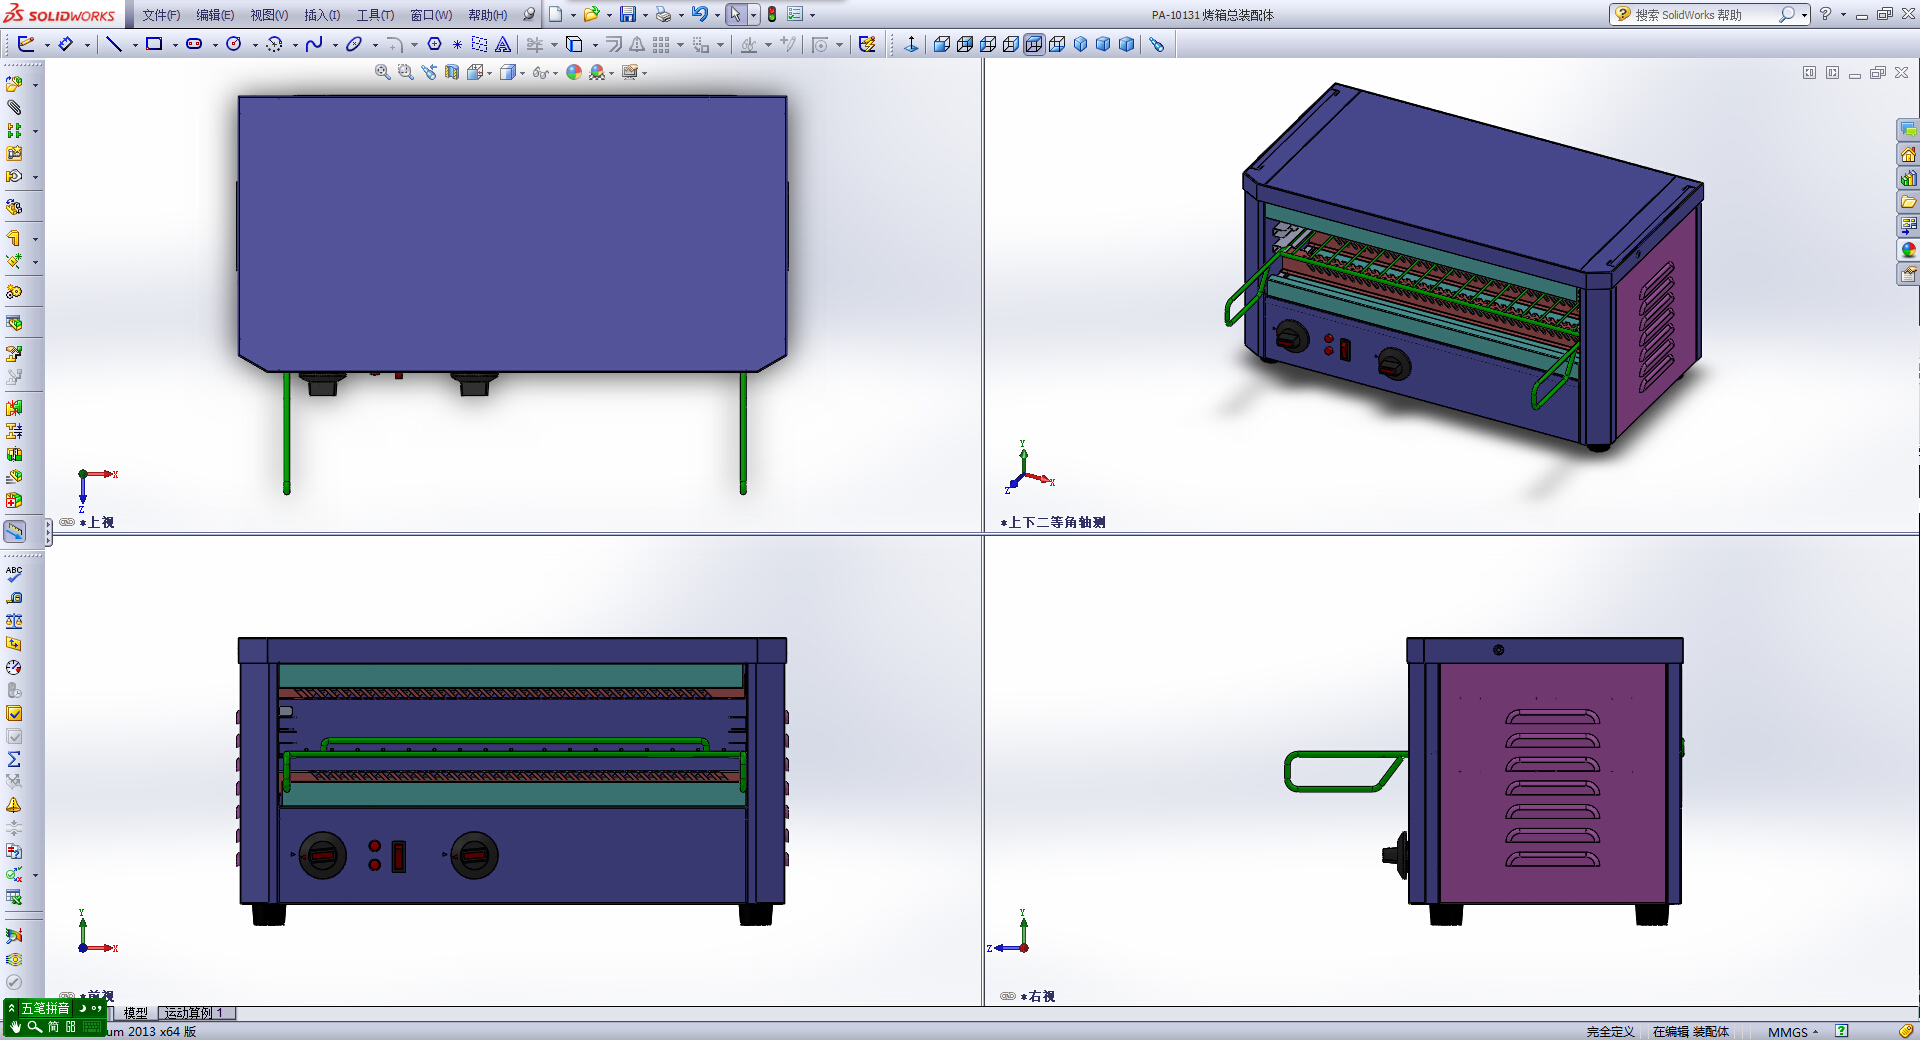Select the Spline sketch tool
Image resolution: width=1920 pixels, height=1040 pixels.
(314, 44)
